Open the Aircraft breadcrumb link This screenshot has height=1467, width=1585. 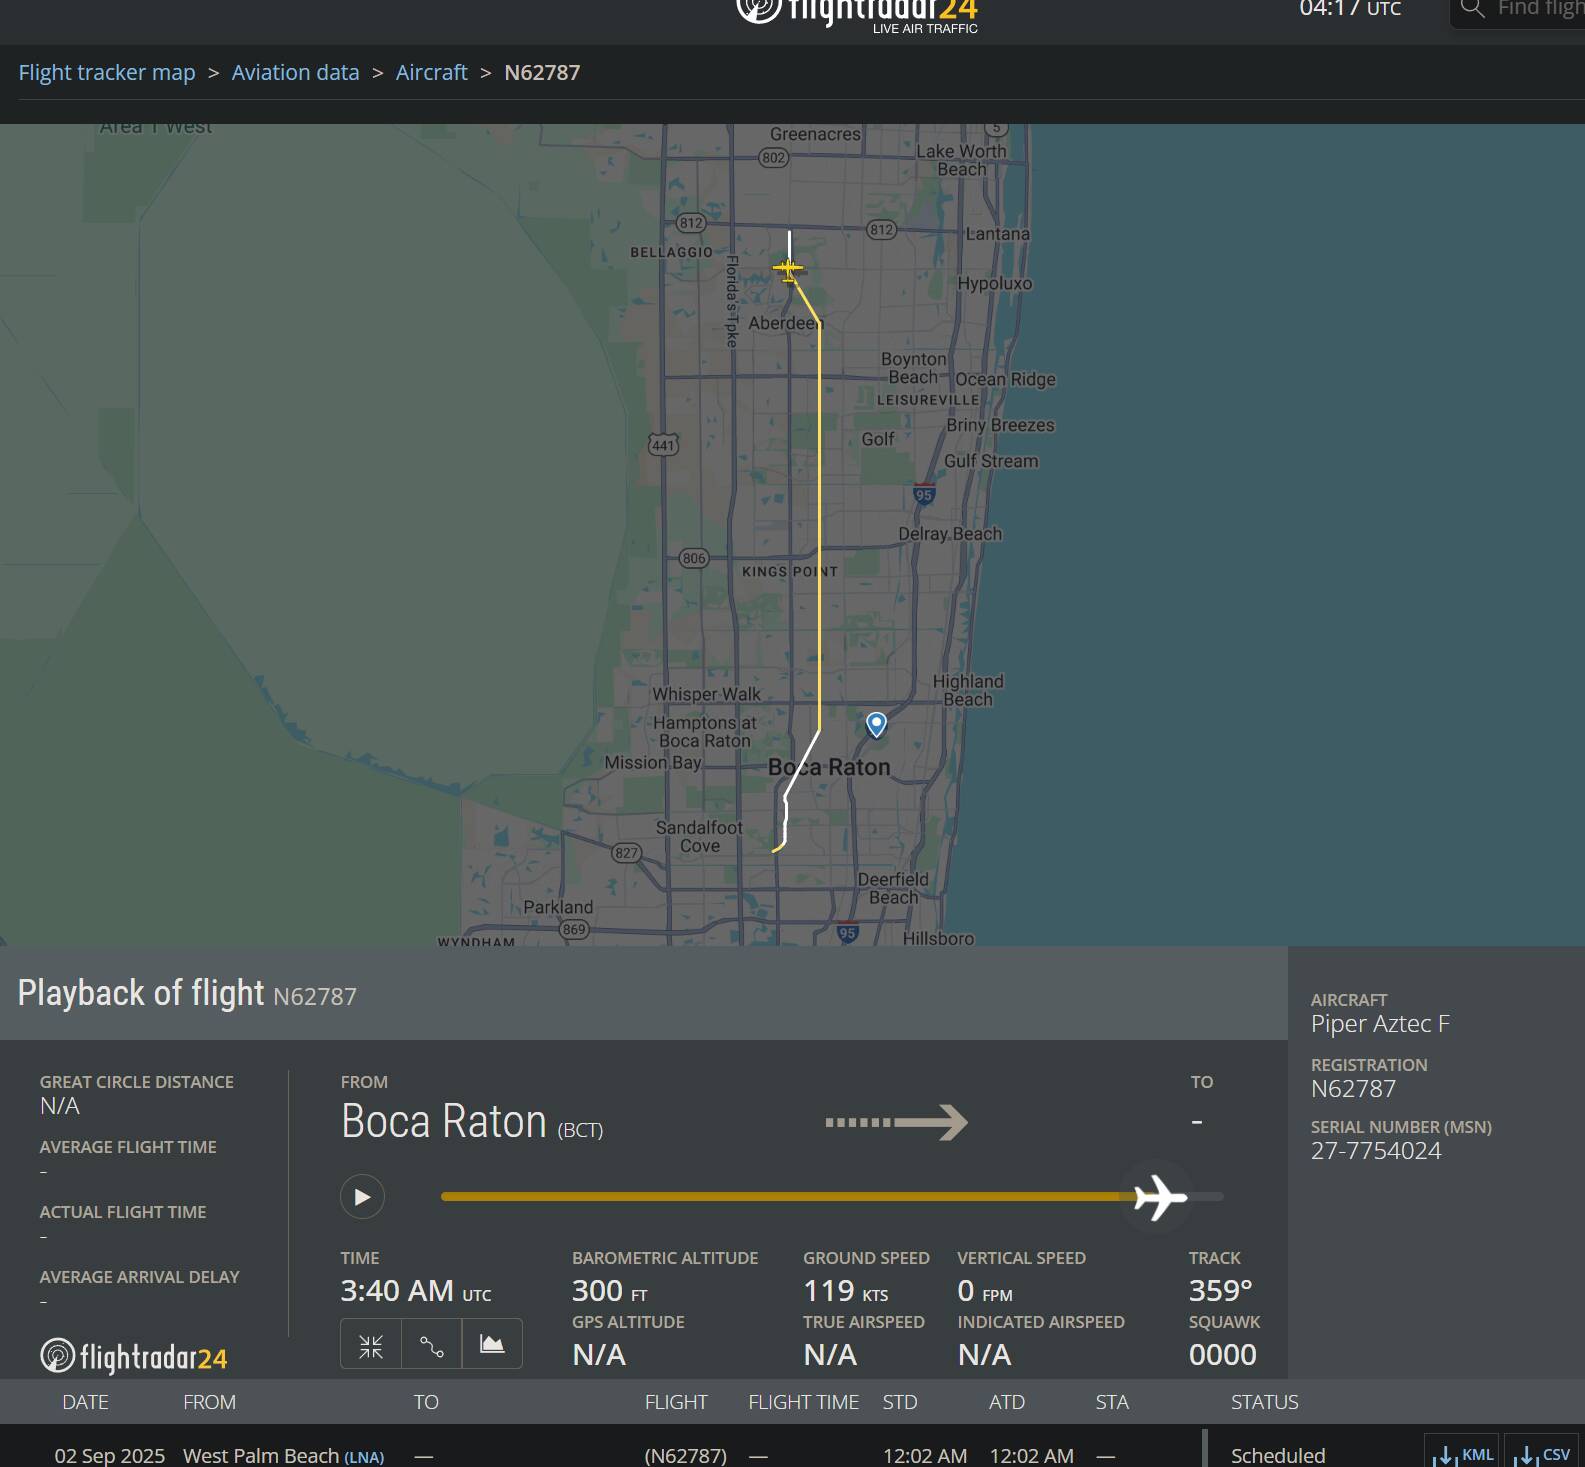[431, 73]
